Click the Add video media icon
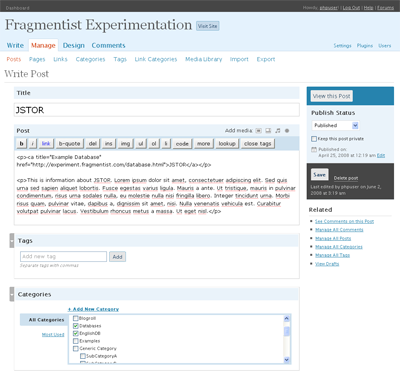Viewport: 400px width, 375px height. pyautogui.click(x=268, y=131)
